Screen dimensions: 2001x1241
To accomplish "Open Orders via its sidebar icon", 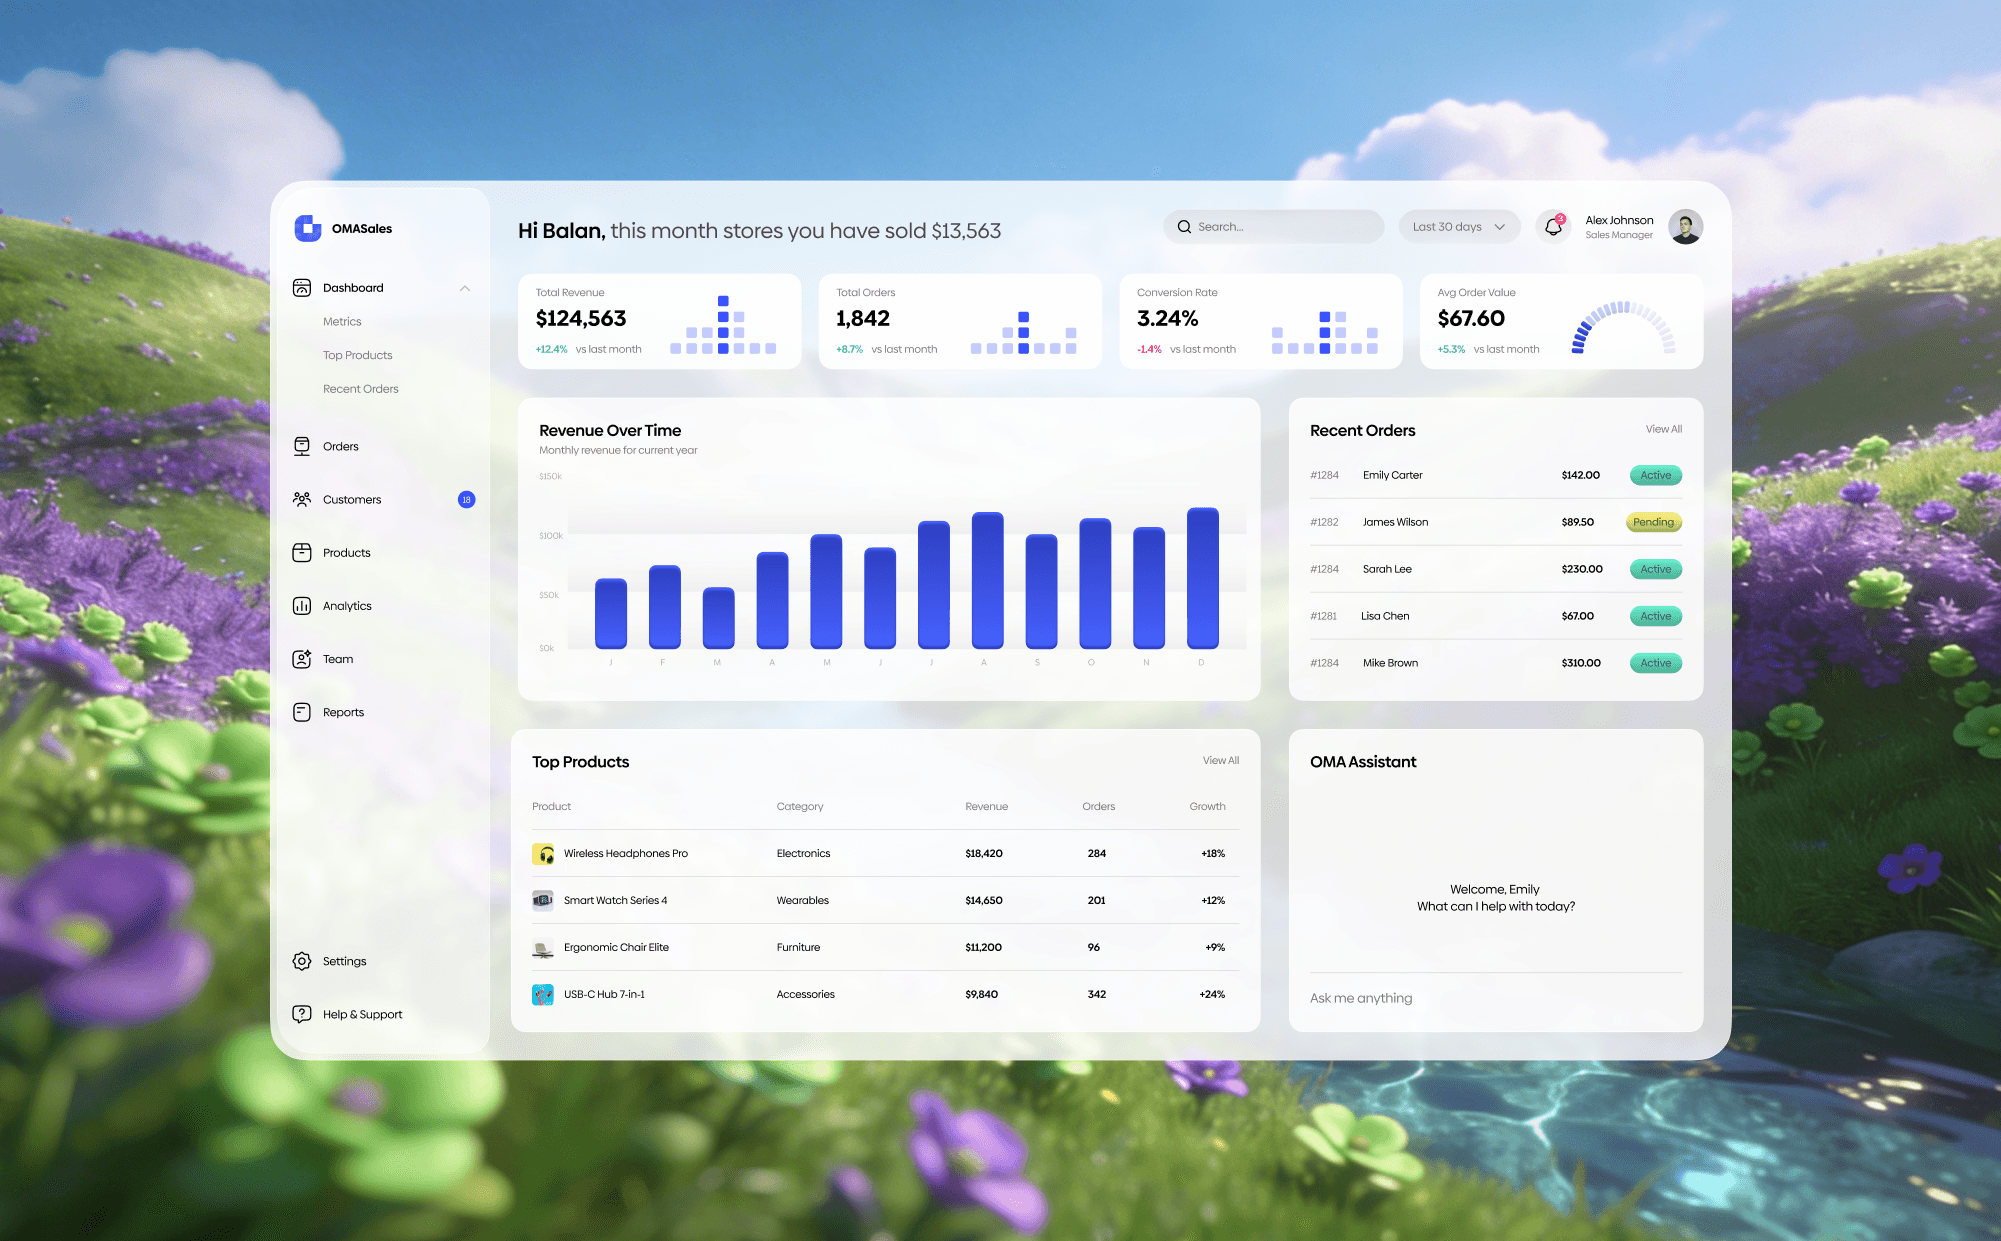I will (302, 446).
